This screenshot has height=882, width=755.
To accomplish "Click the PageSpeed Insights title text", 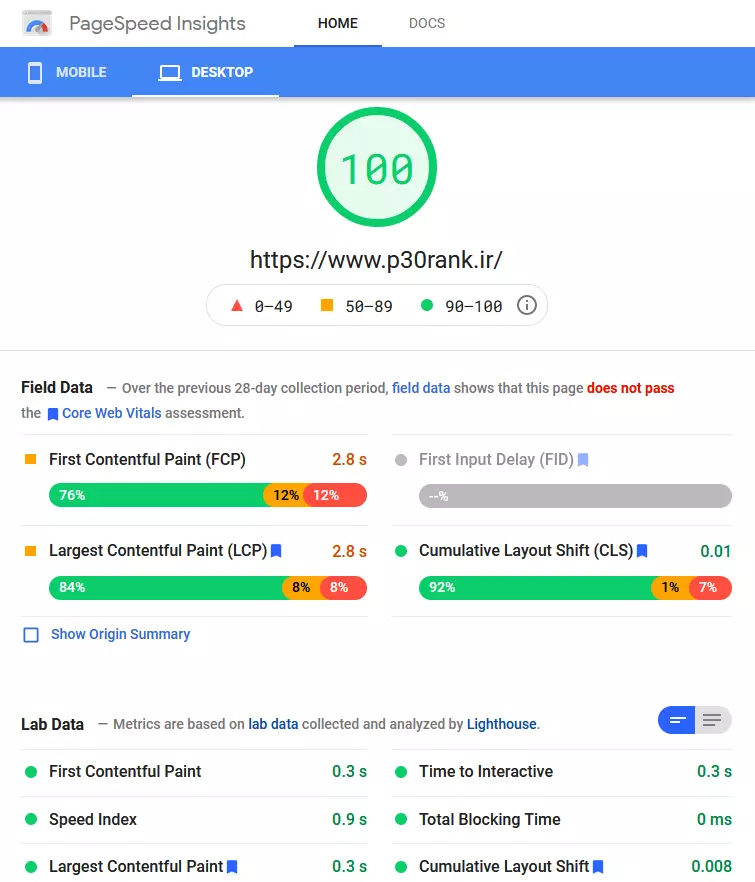I will coord(158,24).
